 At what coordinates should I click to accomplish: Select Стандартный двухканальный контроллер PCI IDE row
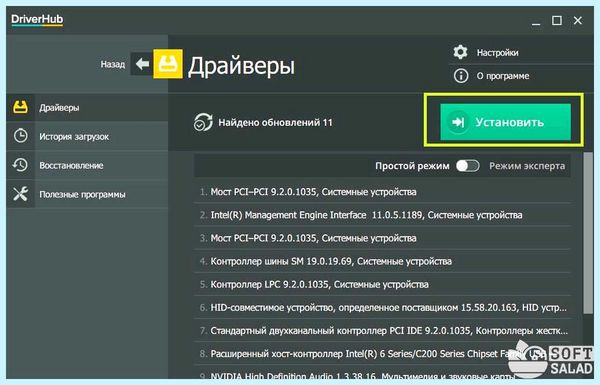click(382, 330)
